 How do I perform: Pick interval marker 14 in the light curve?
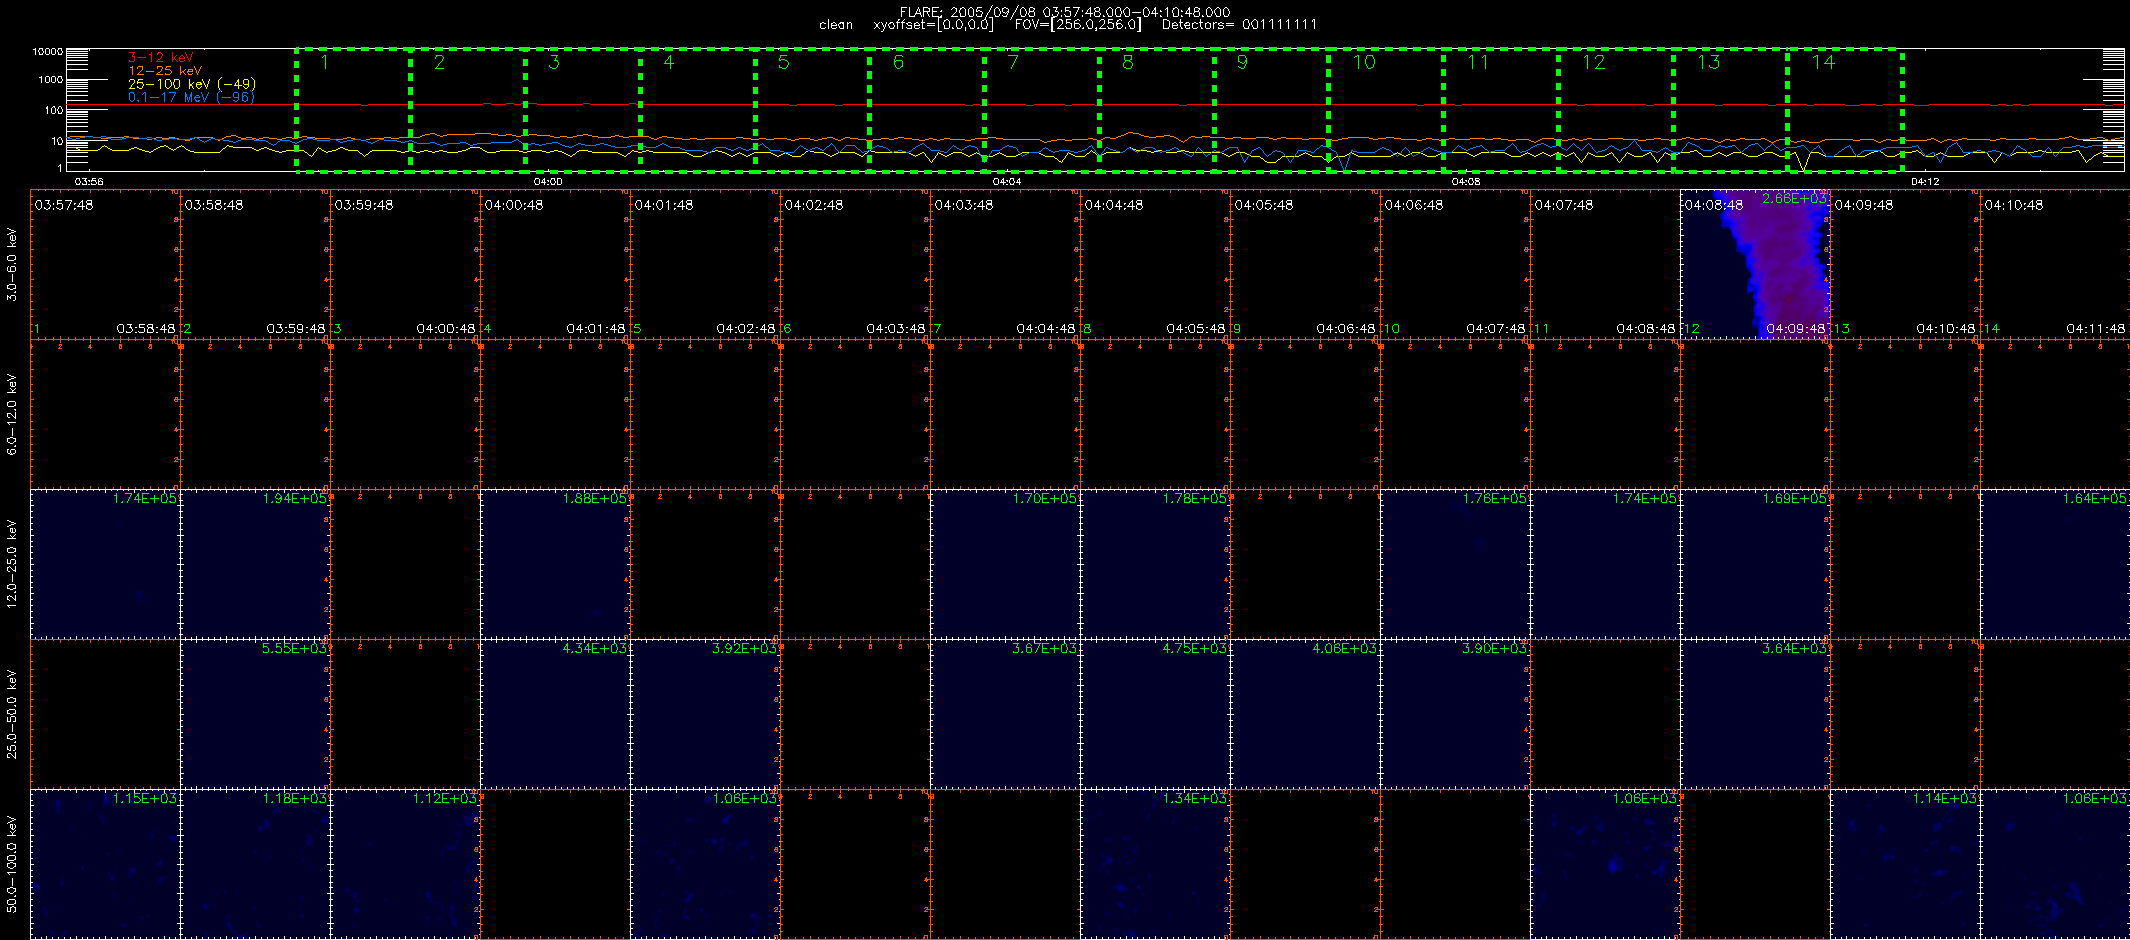(1823, 62)
